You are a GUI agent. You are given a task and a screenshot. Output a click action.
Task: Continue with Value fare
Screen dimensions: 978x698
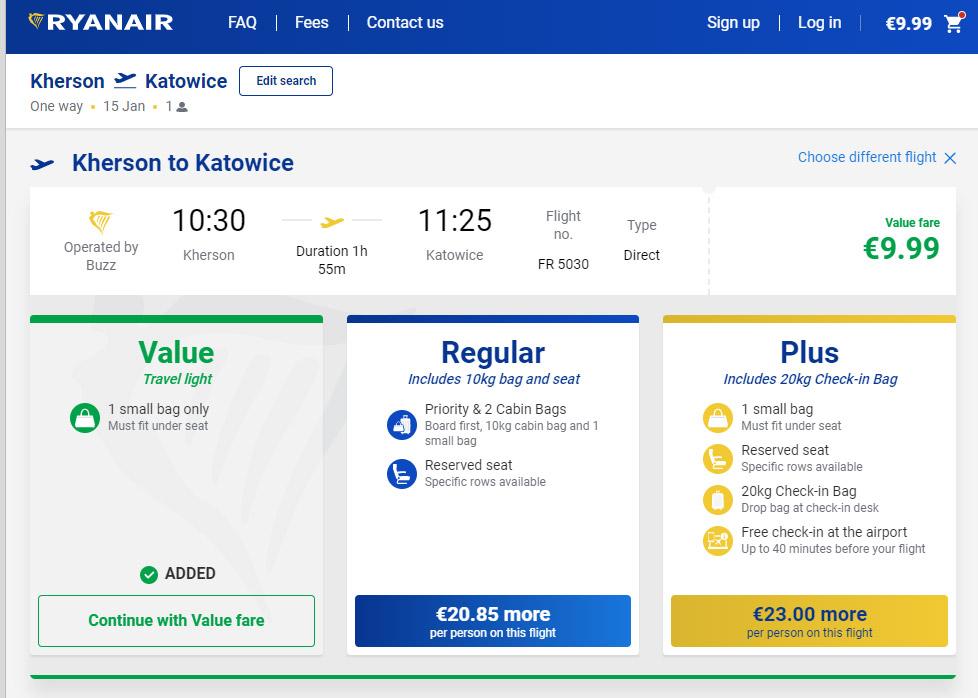176,620
